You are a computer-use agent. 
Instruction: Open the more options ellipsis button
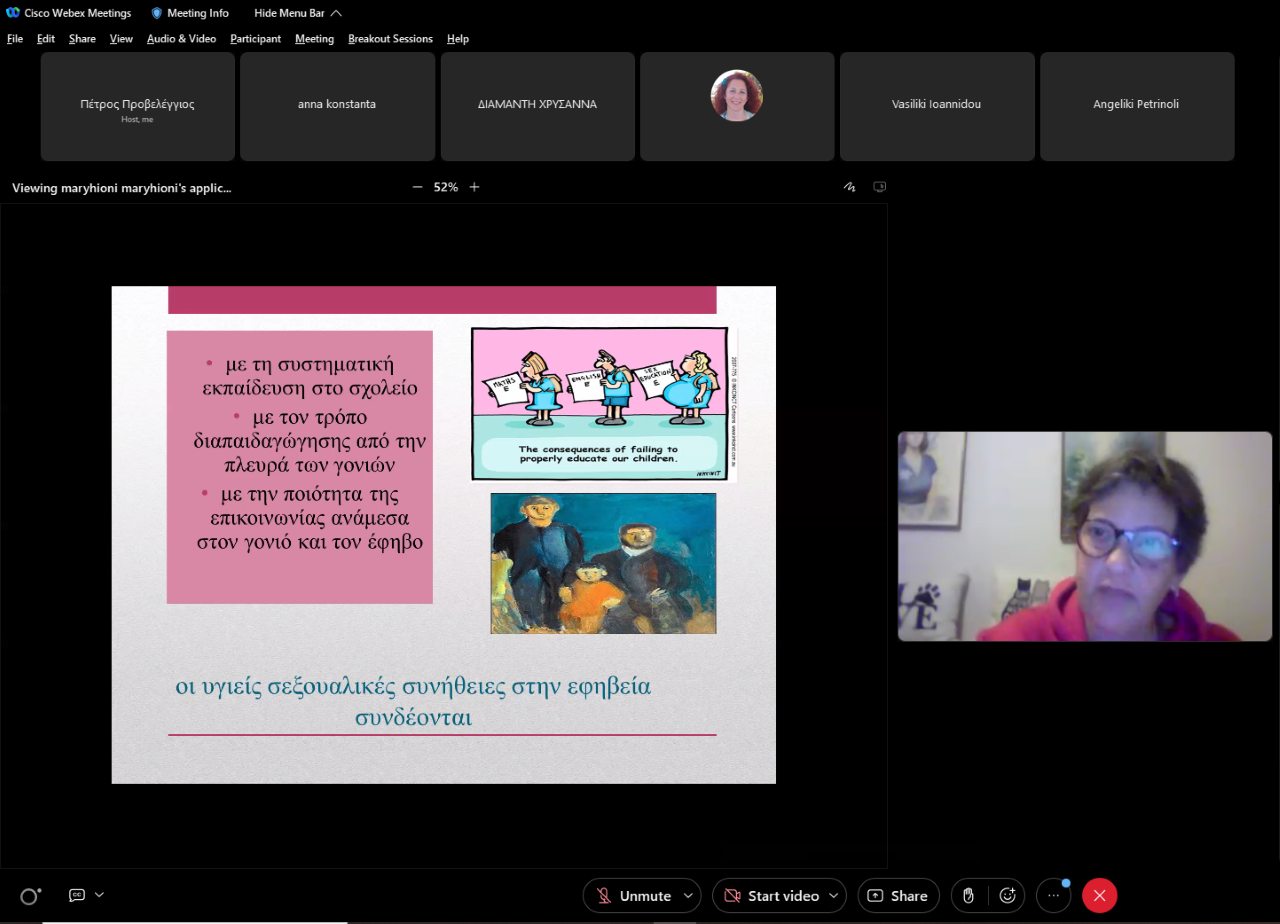[x=1053, y=896]
